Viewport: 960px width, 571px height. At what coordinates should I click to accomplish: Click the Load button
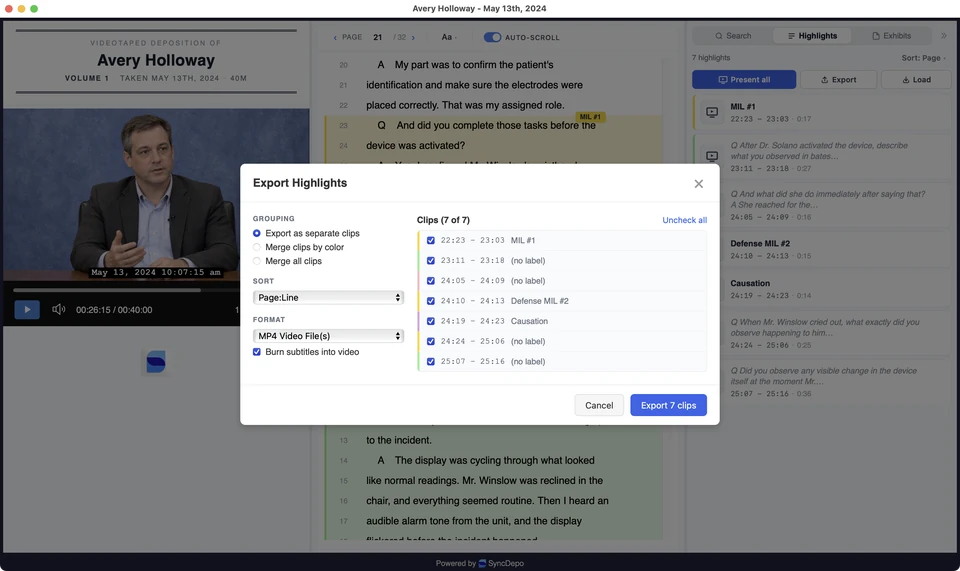[x=916, y=80]
